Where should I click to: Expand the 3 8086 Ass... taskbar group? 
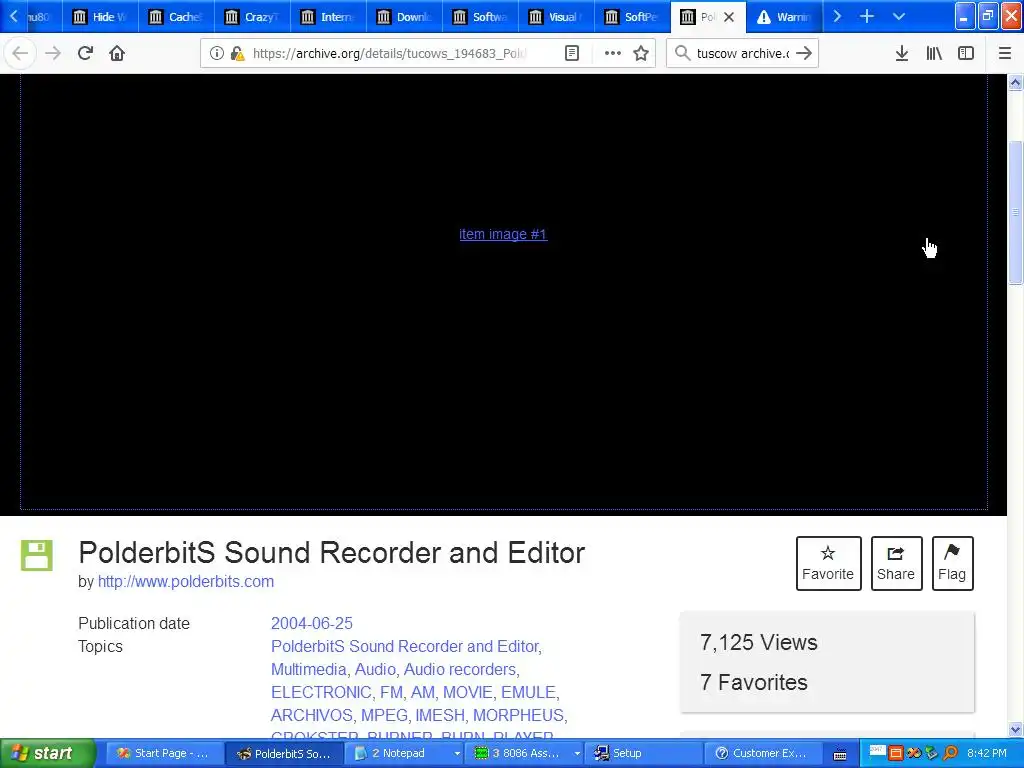(577, 754)
